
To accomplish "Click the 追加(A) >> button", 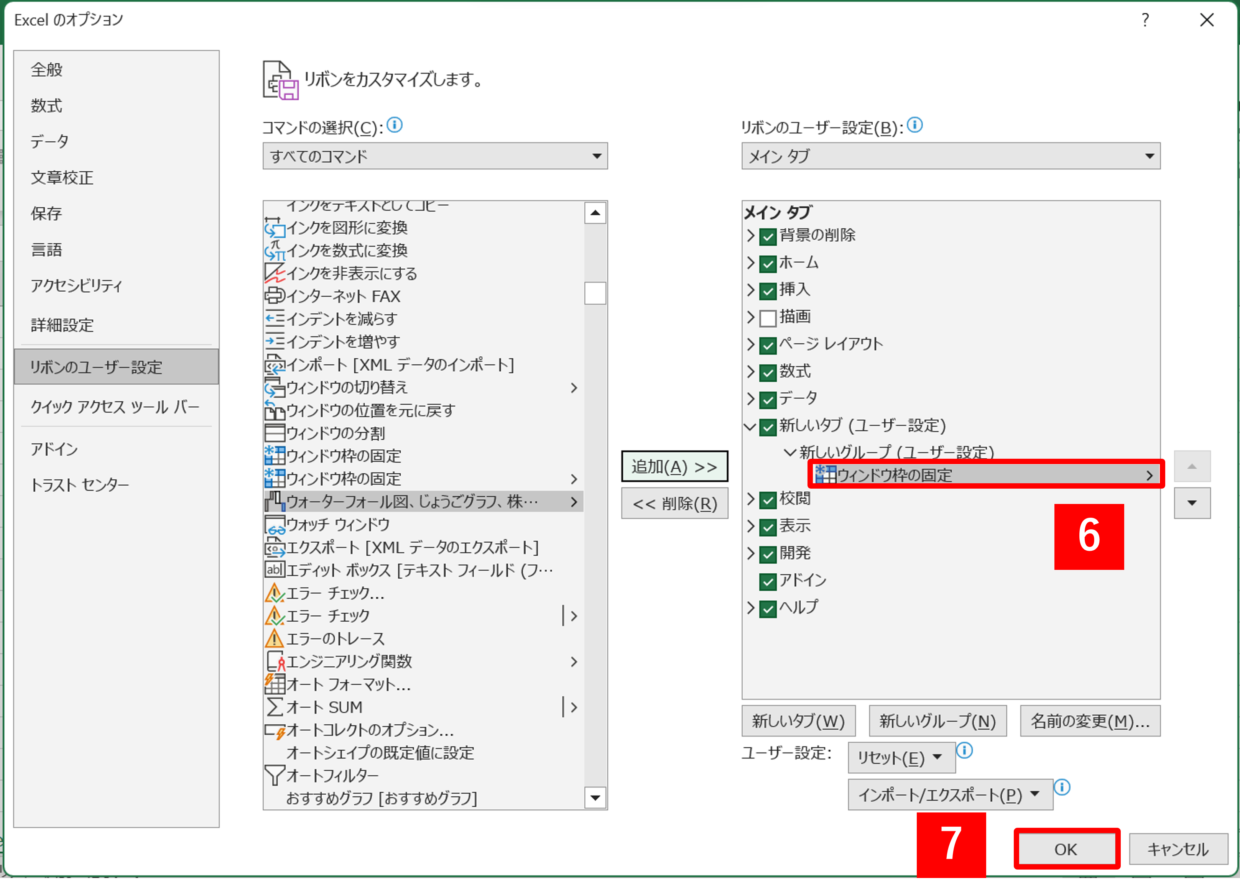I will (674, 466).
